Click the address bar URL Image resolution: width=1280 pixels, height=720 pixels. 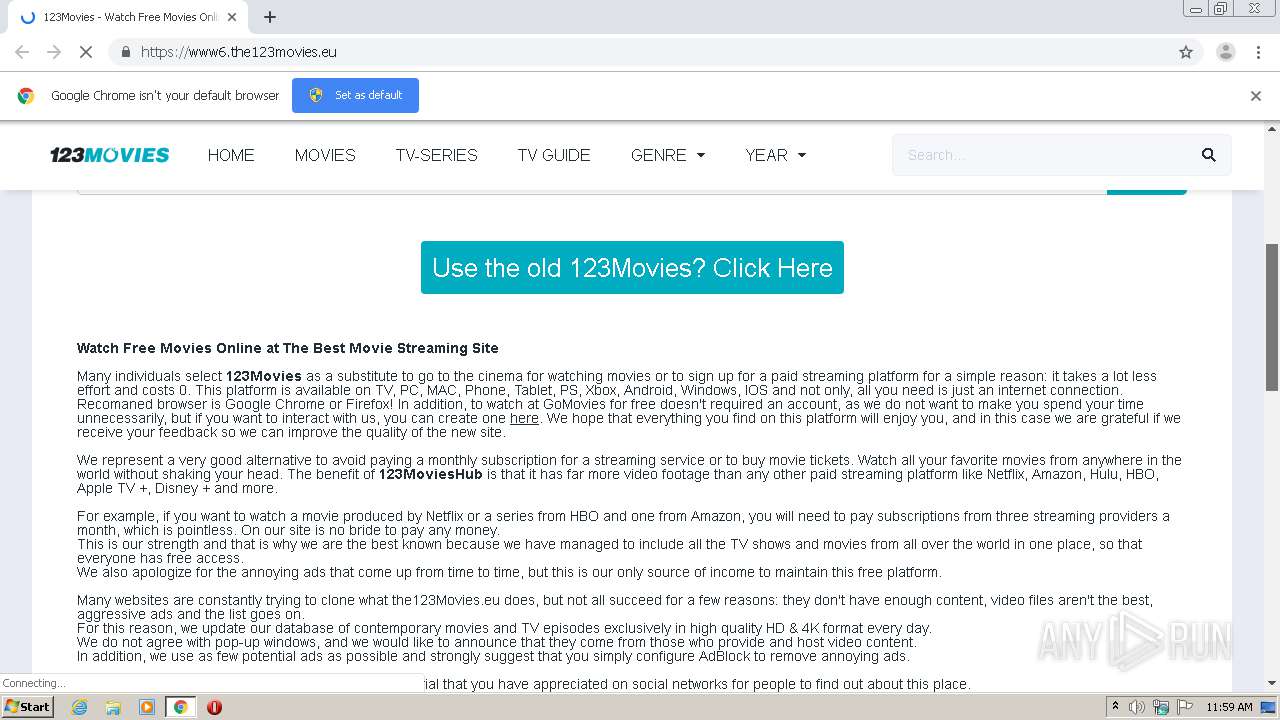[239, 52]
